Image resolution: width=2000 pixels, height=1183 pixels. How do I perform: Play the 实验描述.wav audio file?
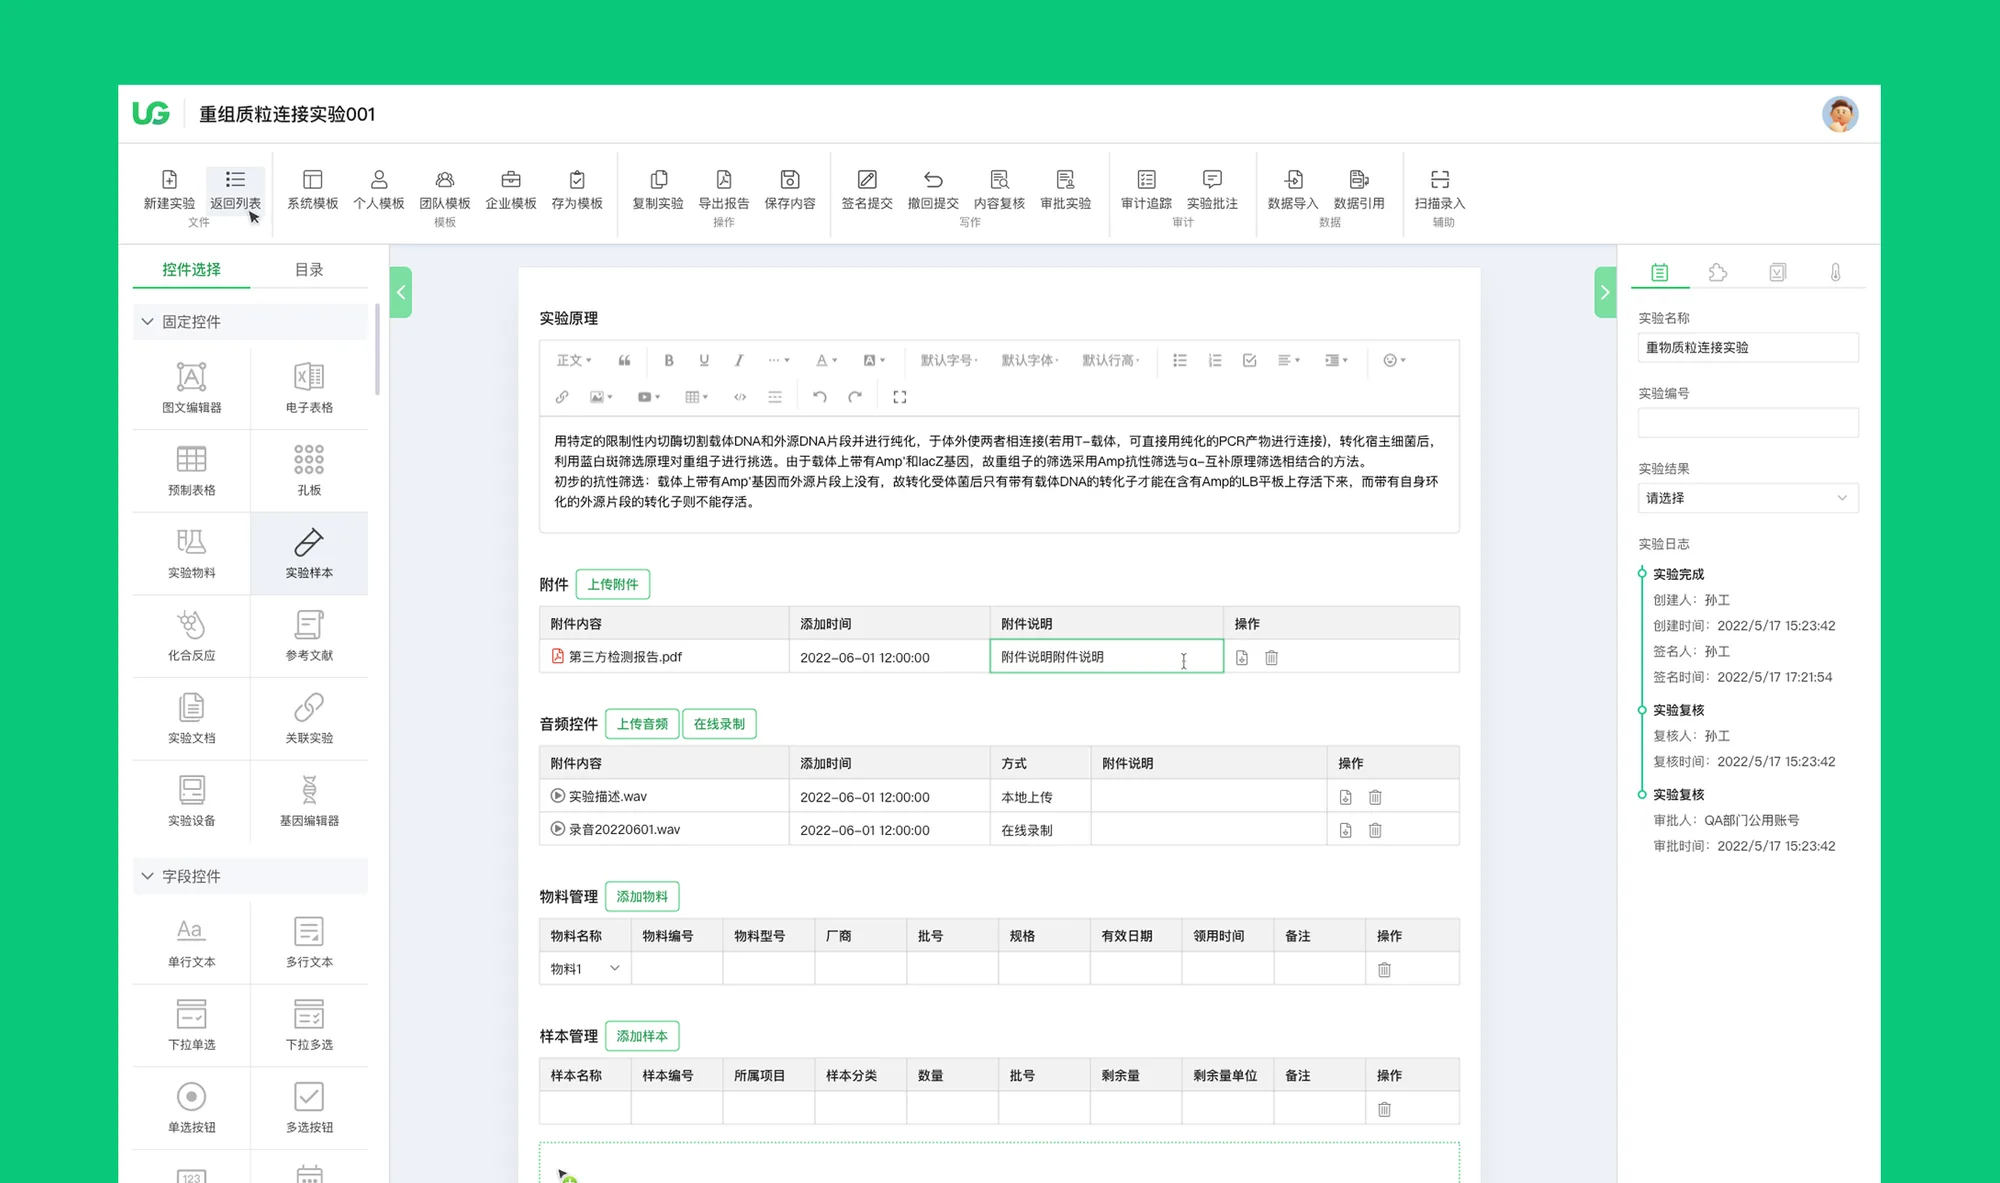click(x=557, y=796)
